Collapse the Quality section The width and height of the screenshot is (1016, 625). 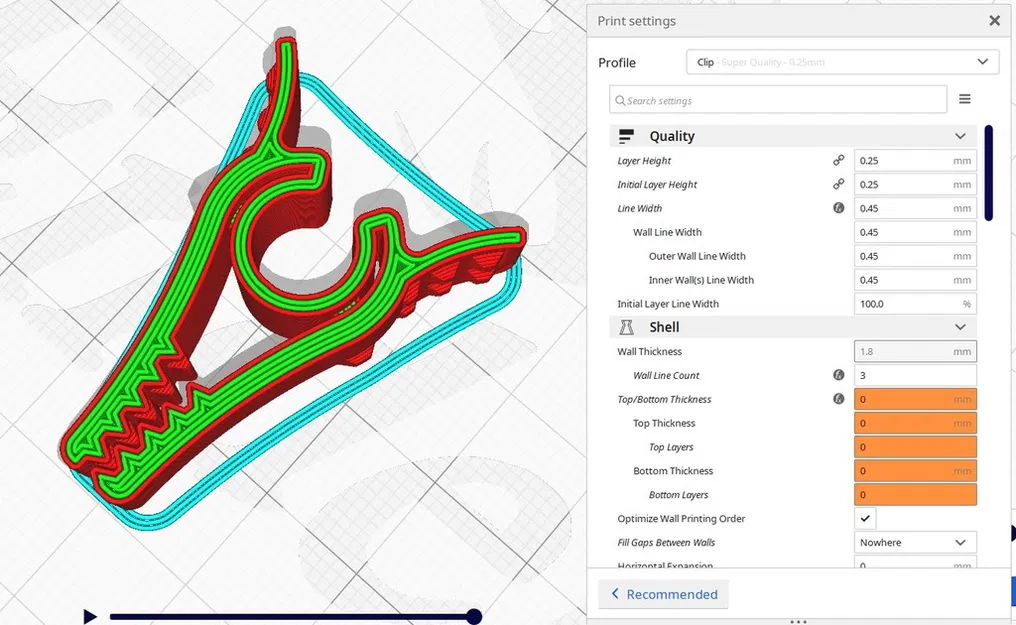tap(960, 136)
